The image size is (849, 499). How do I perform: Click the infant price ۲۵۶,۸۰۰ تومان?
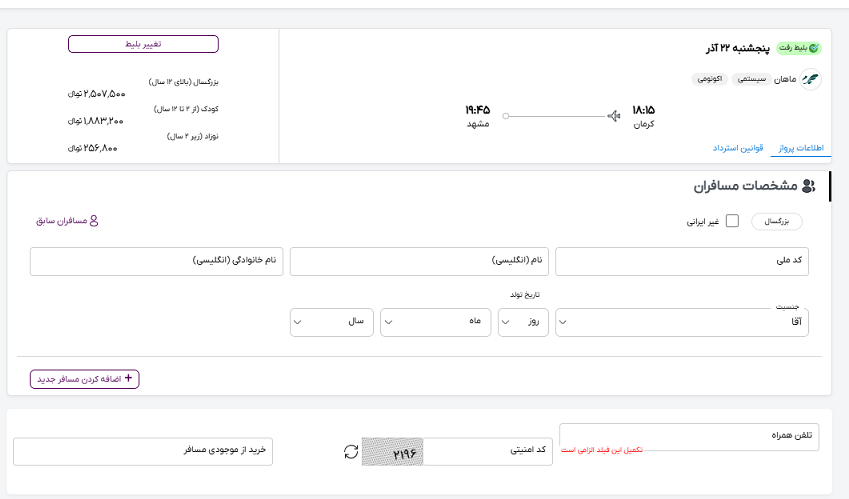coord(93,148)
